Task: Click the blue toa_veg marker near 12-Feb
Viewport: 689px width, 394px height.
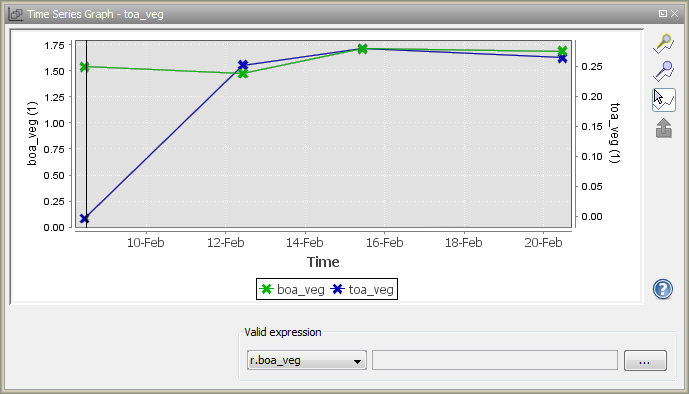Action: pos(243,65)
